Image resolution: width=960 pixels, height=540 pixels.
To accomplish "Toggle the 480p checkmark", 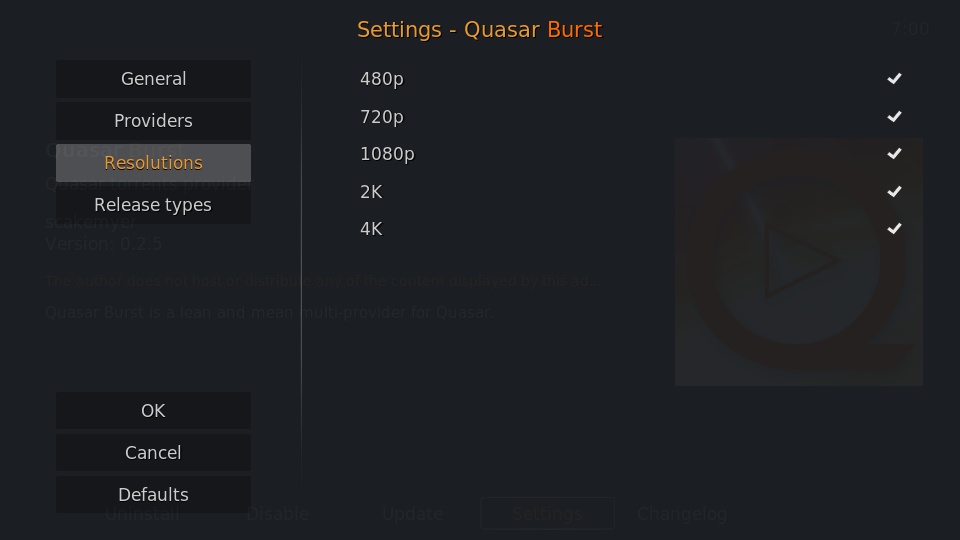I will pos(894,78).
